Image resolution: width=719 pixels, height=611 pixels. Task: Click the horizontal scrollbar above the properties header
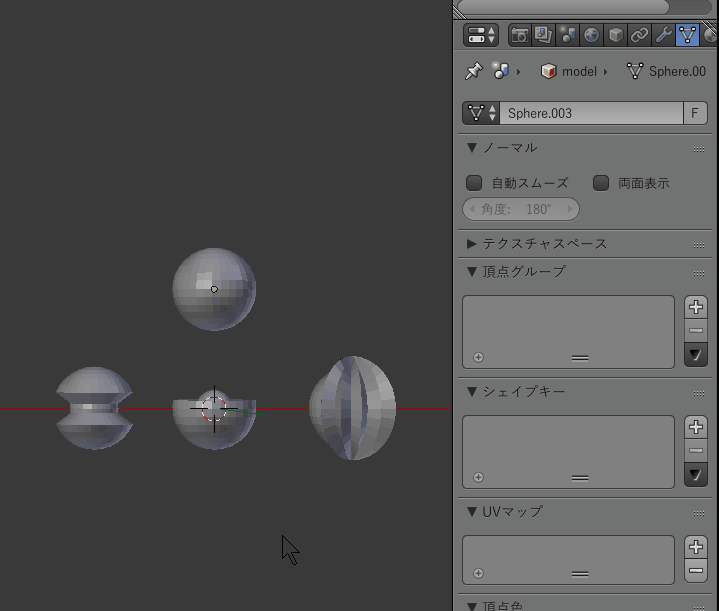point(563,7)
